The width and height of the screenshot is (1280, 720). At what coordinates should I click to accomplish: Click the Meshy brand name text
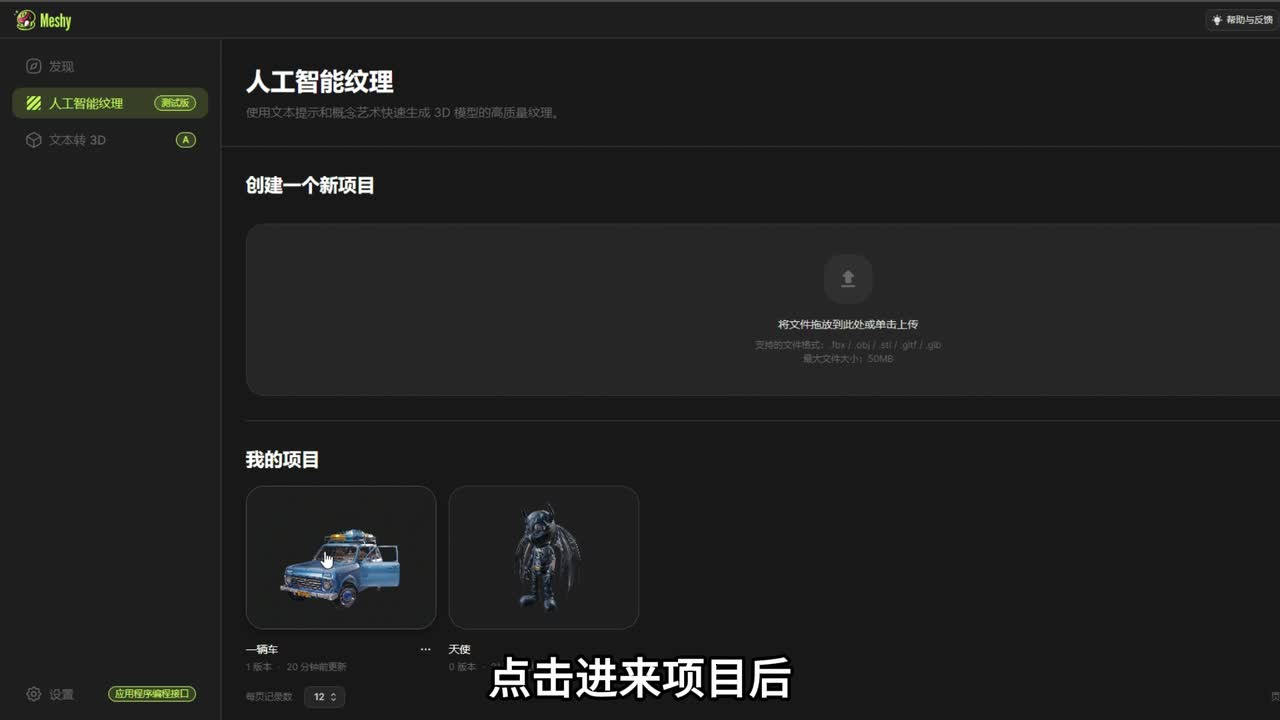coord(56,20)
